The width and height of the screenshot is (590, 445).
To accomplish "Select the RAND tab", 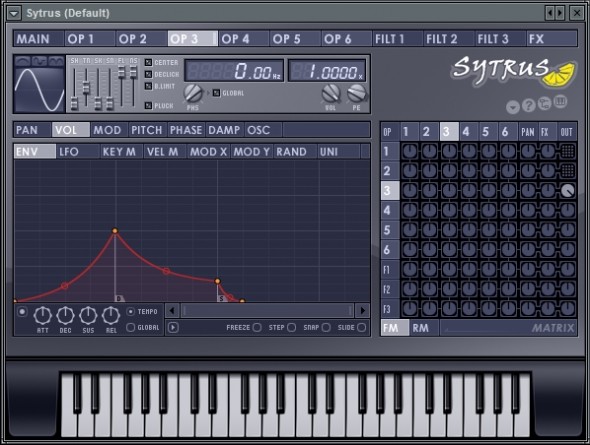I will 296,152.
